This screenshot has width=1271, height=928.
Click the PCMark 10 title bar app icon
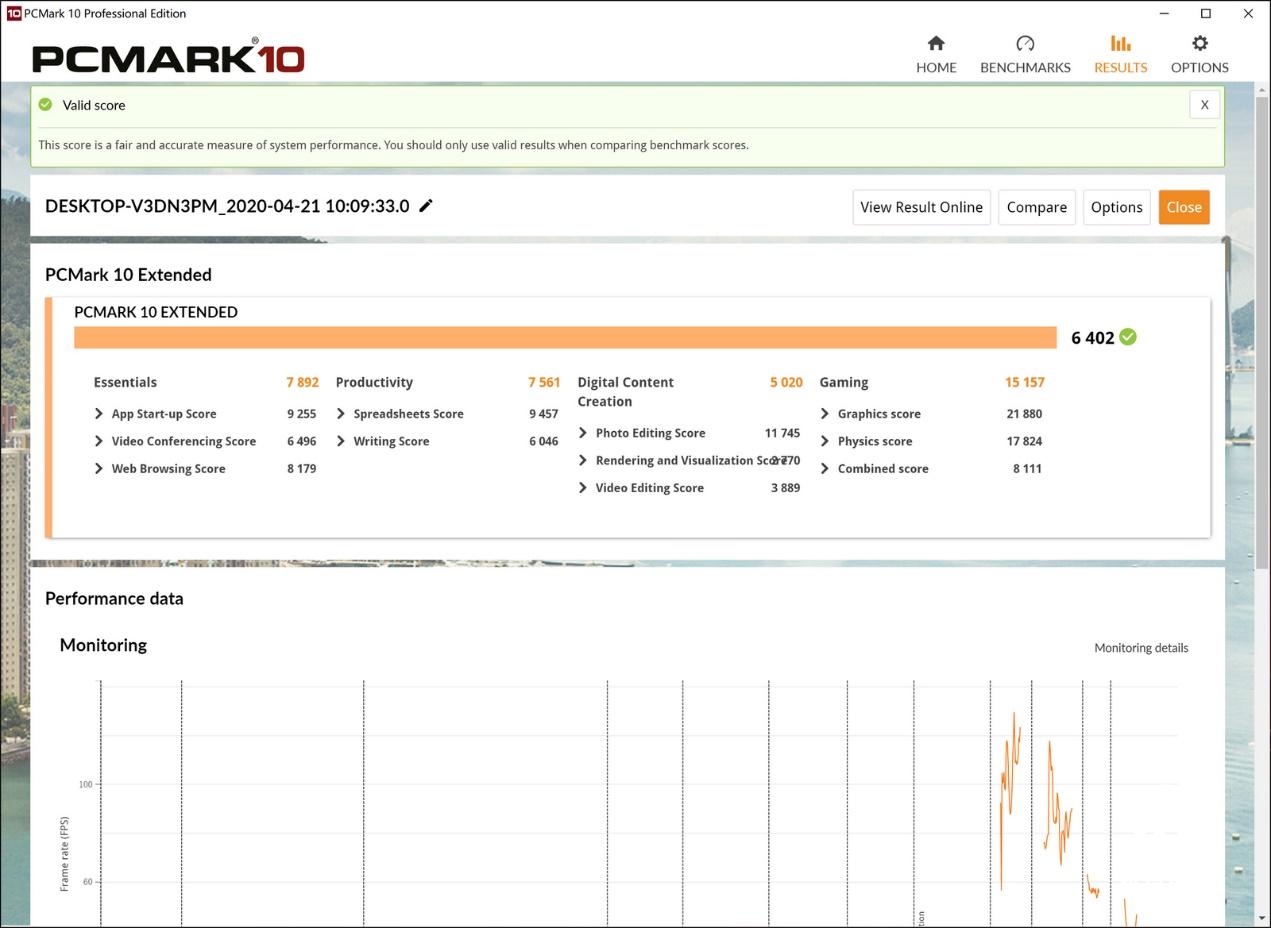(x=13, y=13)
